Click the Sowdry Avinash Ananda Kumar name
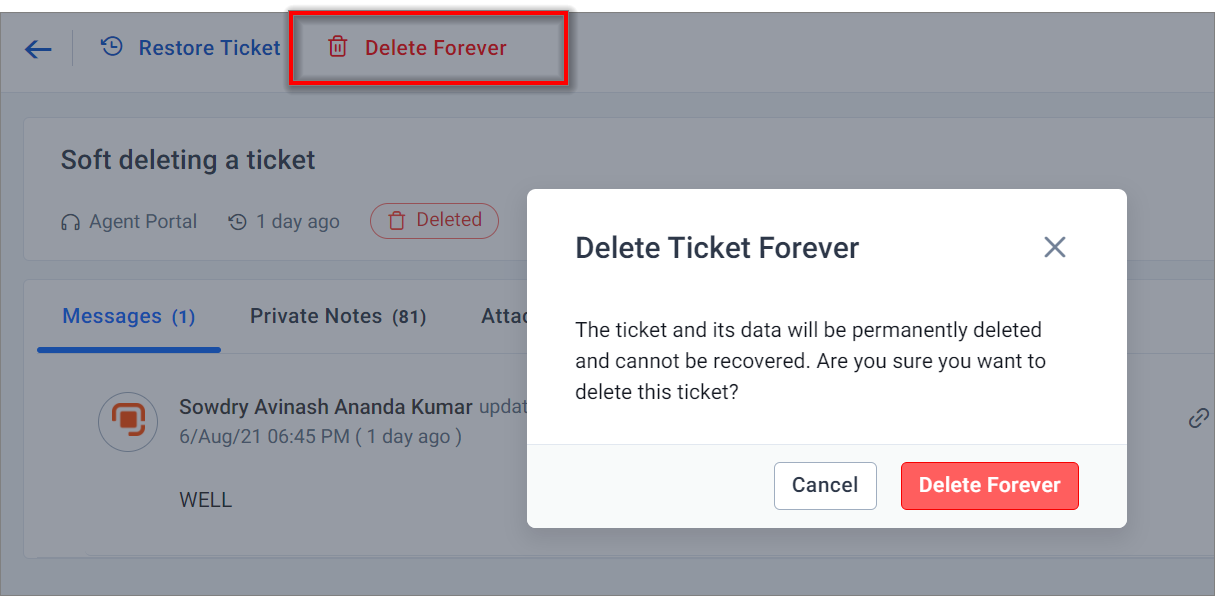1215x596 pixels. pyautogui.click(x=326, y=407)
